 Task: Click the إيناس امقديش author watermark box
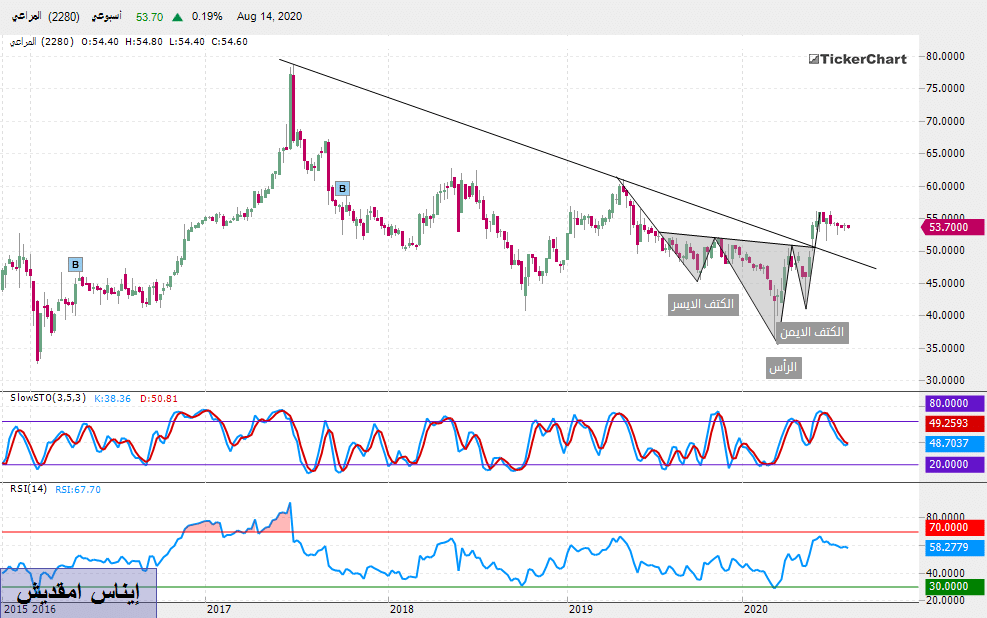pos(79,591)
